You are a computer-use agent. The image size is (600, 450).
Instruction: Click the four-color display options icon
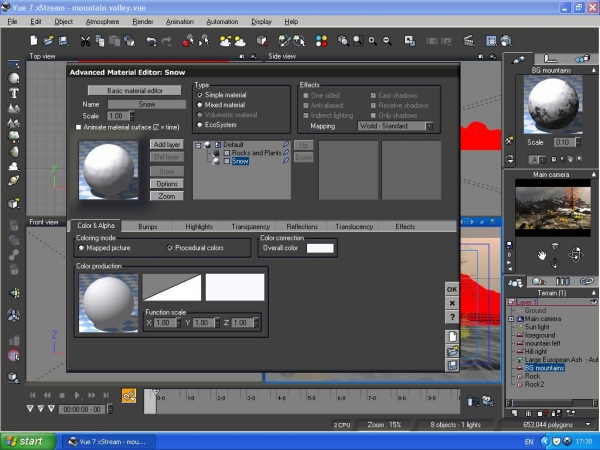click(x=321, y=41)
